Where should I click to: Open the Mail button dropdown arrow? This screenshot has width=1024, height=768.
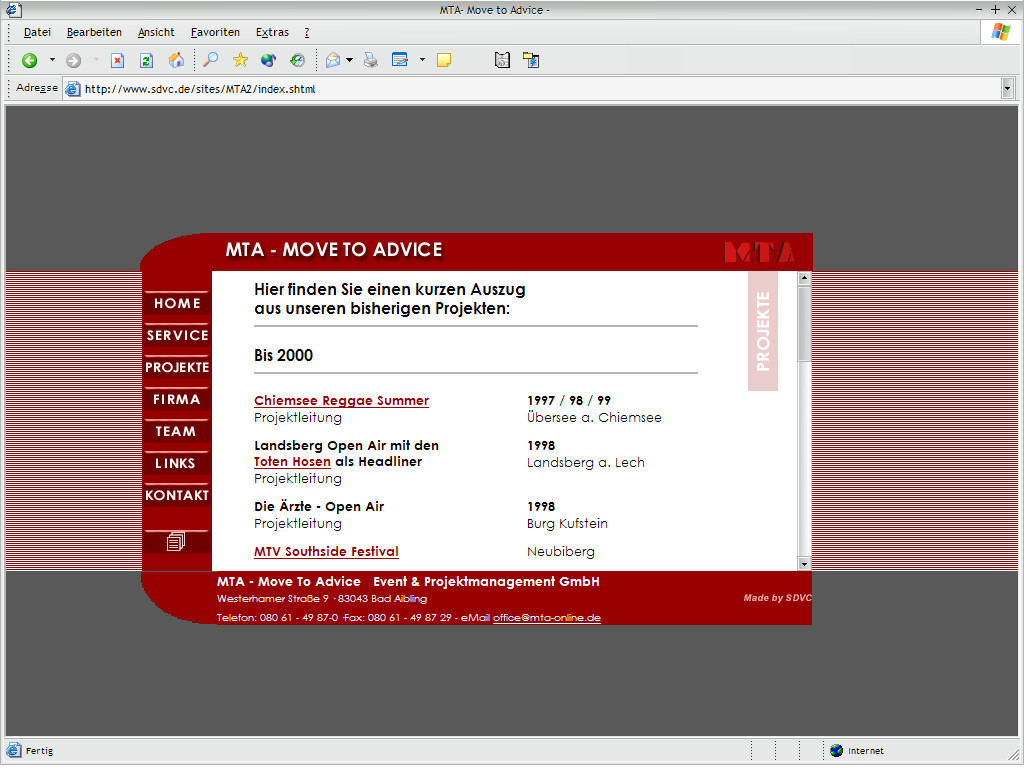pyautogui.click(x=349, y=61)
